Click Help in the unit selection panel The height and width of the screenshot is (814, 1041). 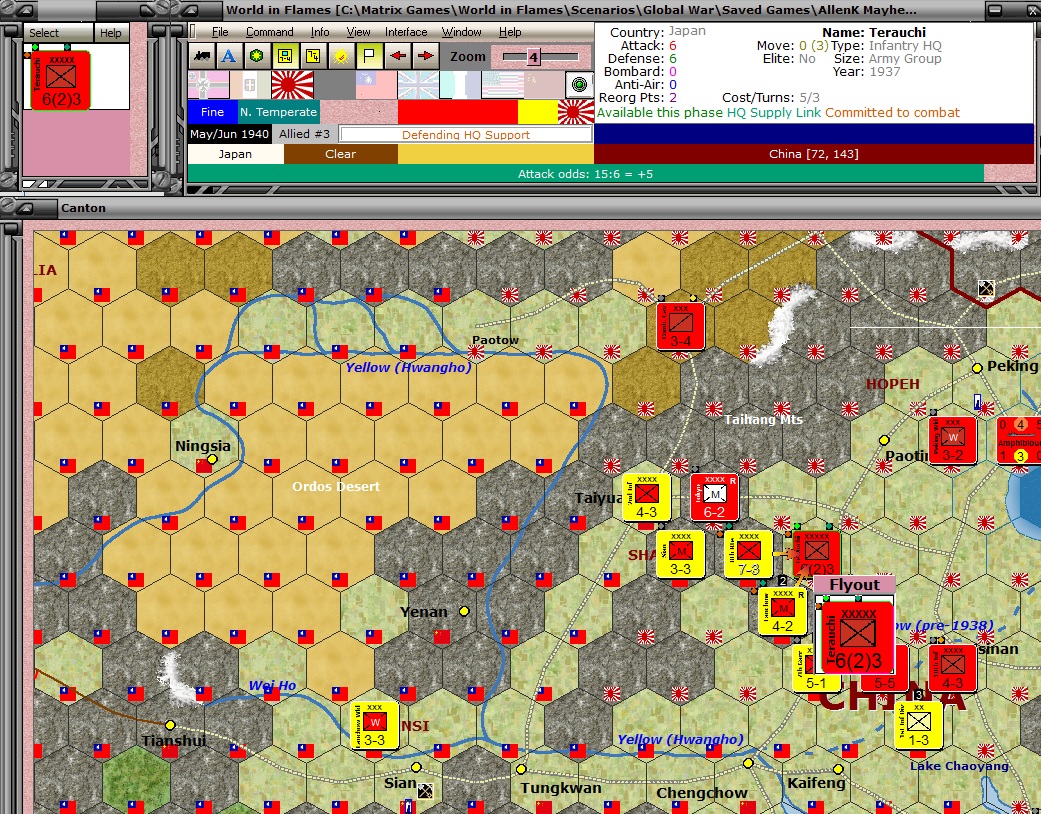point(110,33)
